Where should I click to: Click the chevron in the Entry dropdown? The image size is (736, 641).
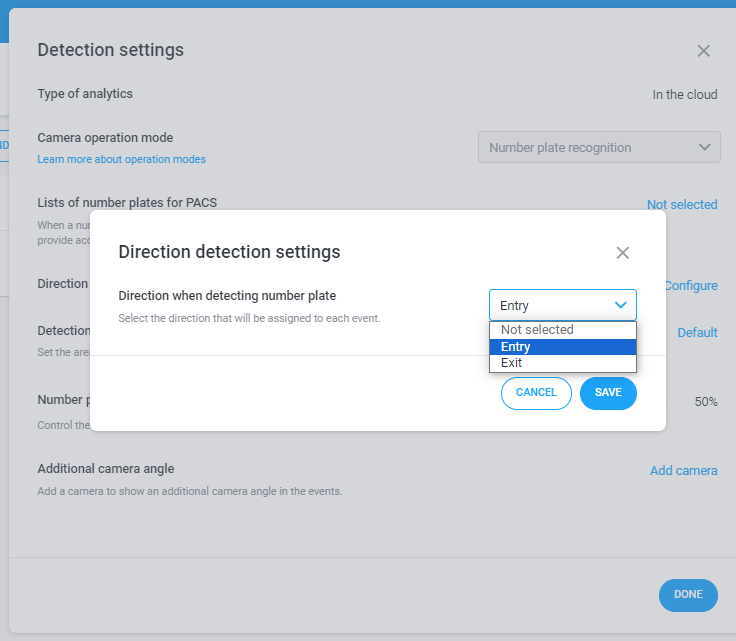(621, 305)
